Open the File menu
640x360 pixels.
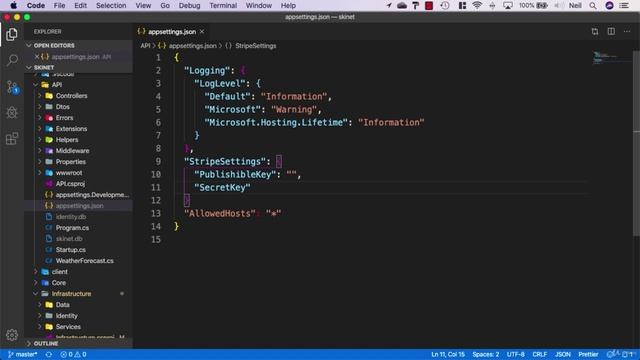point(59,6)
